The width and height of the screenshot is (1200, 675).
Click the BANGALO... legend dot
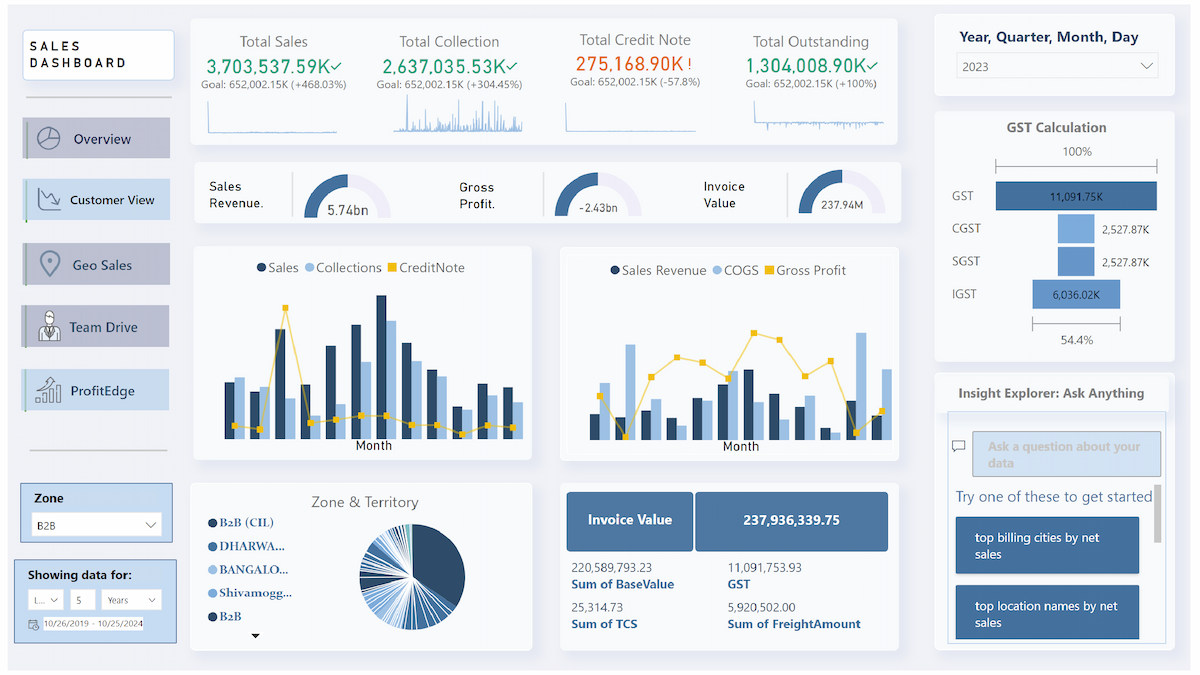tap(212, 570)
